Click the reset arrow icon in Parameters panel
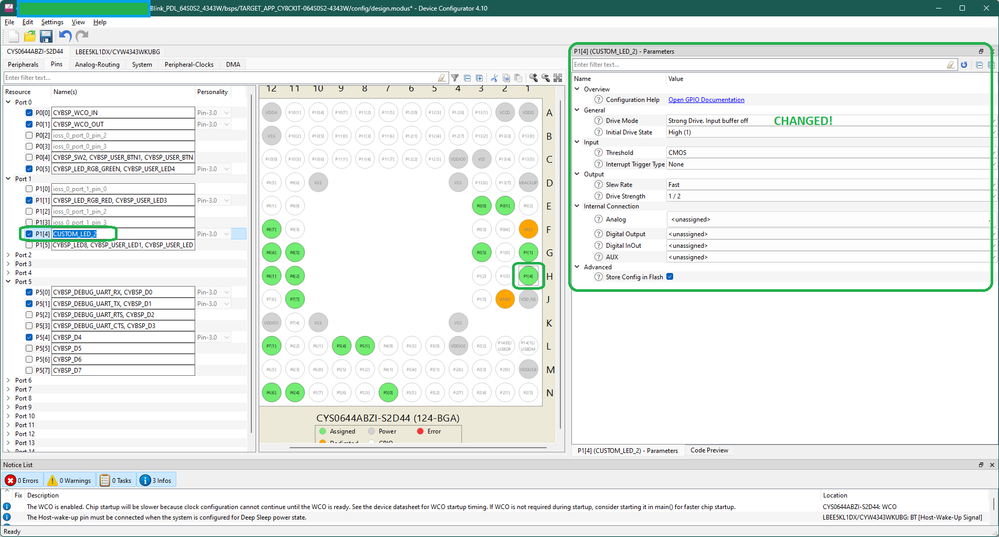The width and height of the screenshot is (999, 537). point(964,65)
